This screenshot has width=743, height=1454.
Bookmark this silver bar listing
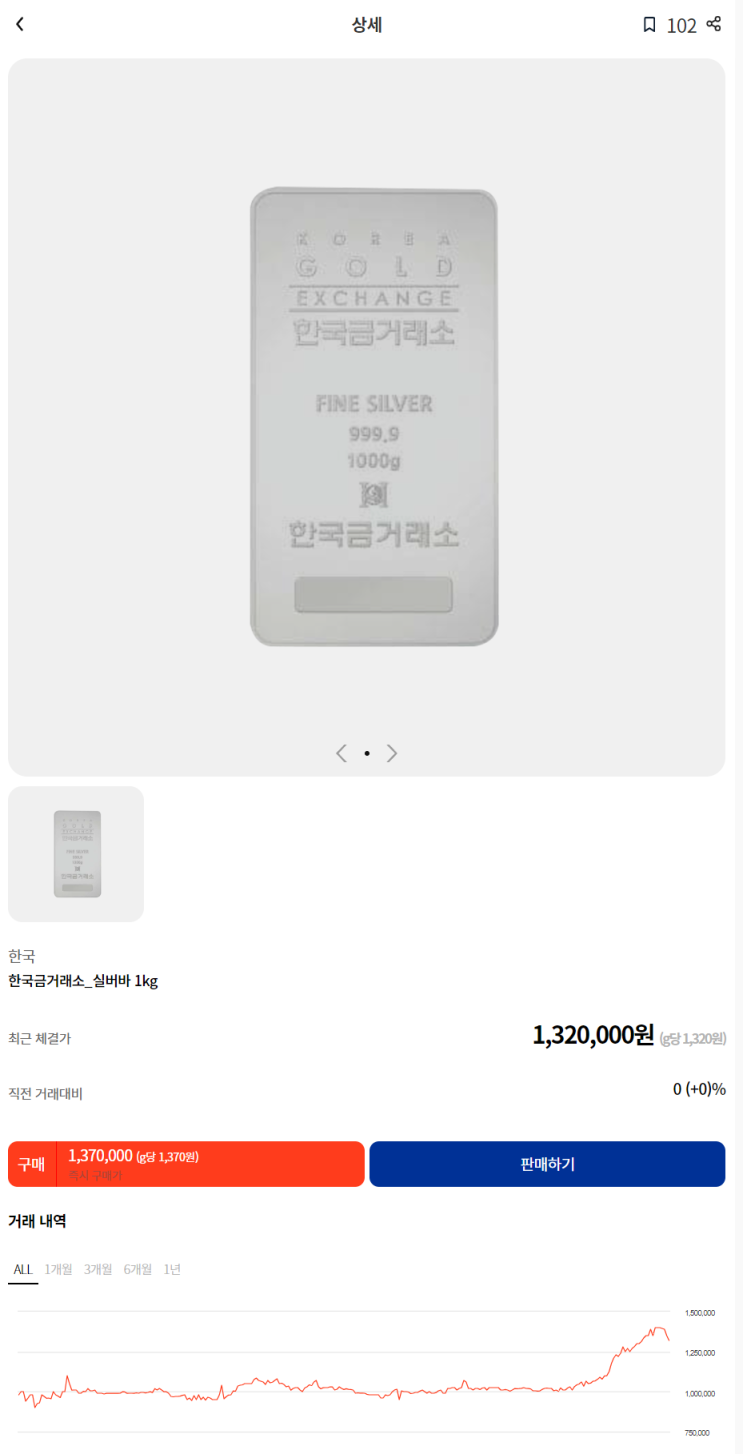pyautogui.click(x=649, y=25)
